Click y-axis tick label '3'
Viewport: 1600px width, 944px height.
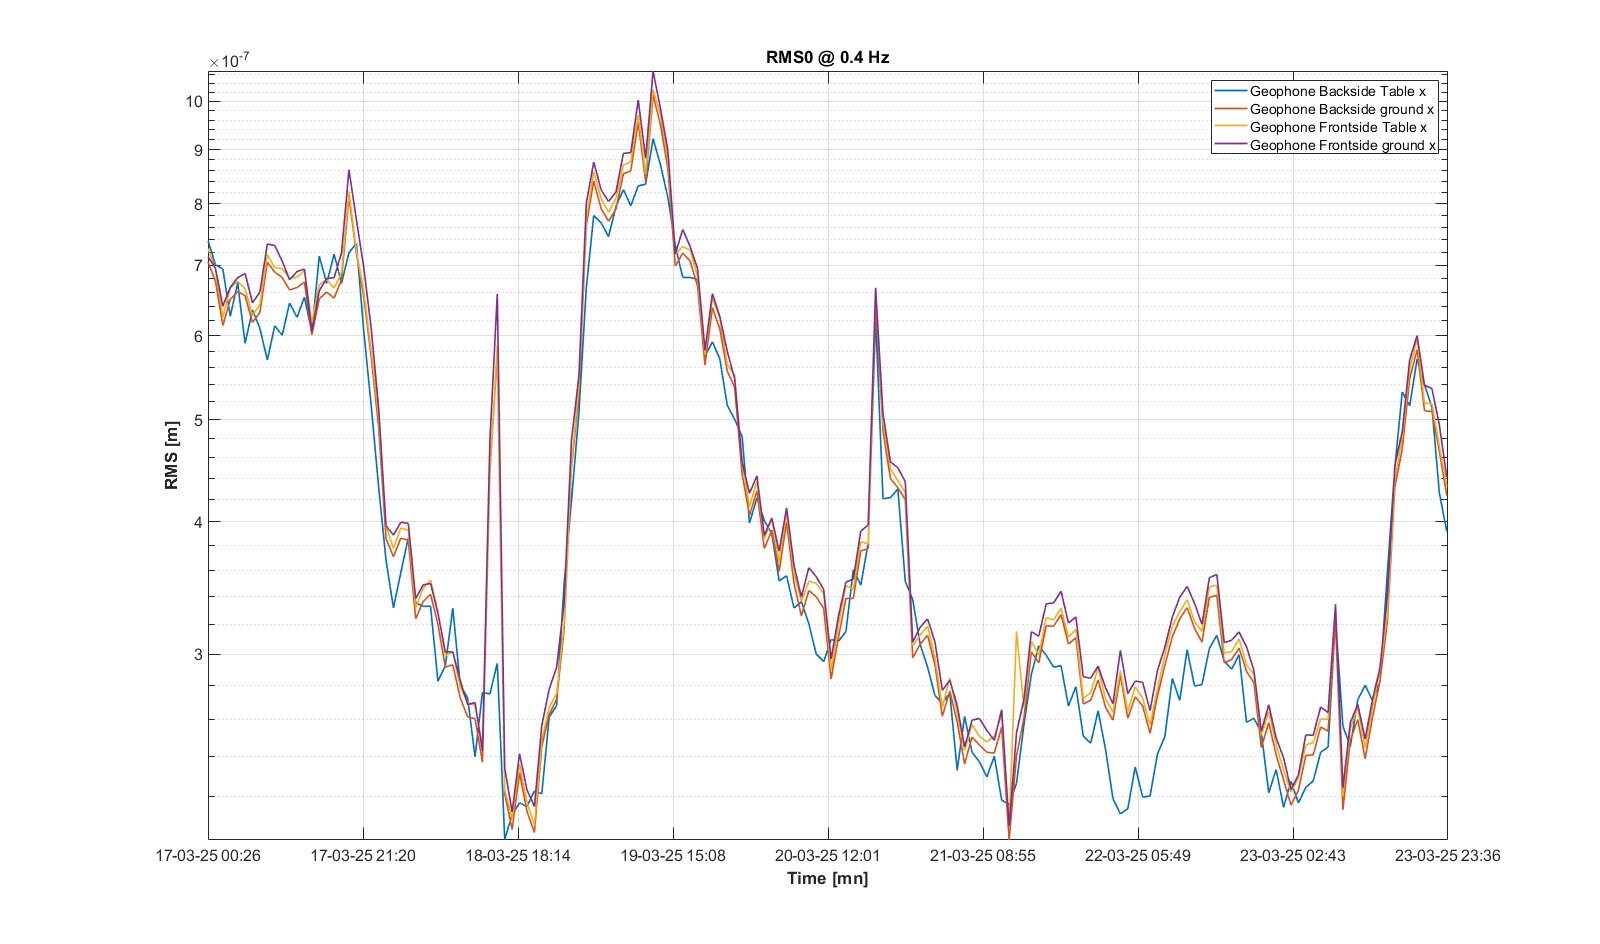[198, 654]
